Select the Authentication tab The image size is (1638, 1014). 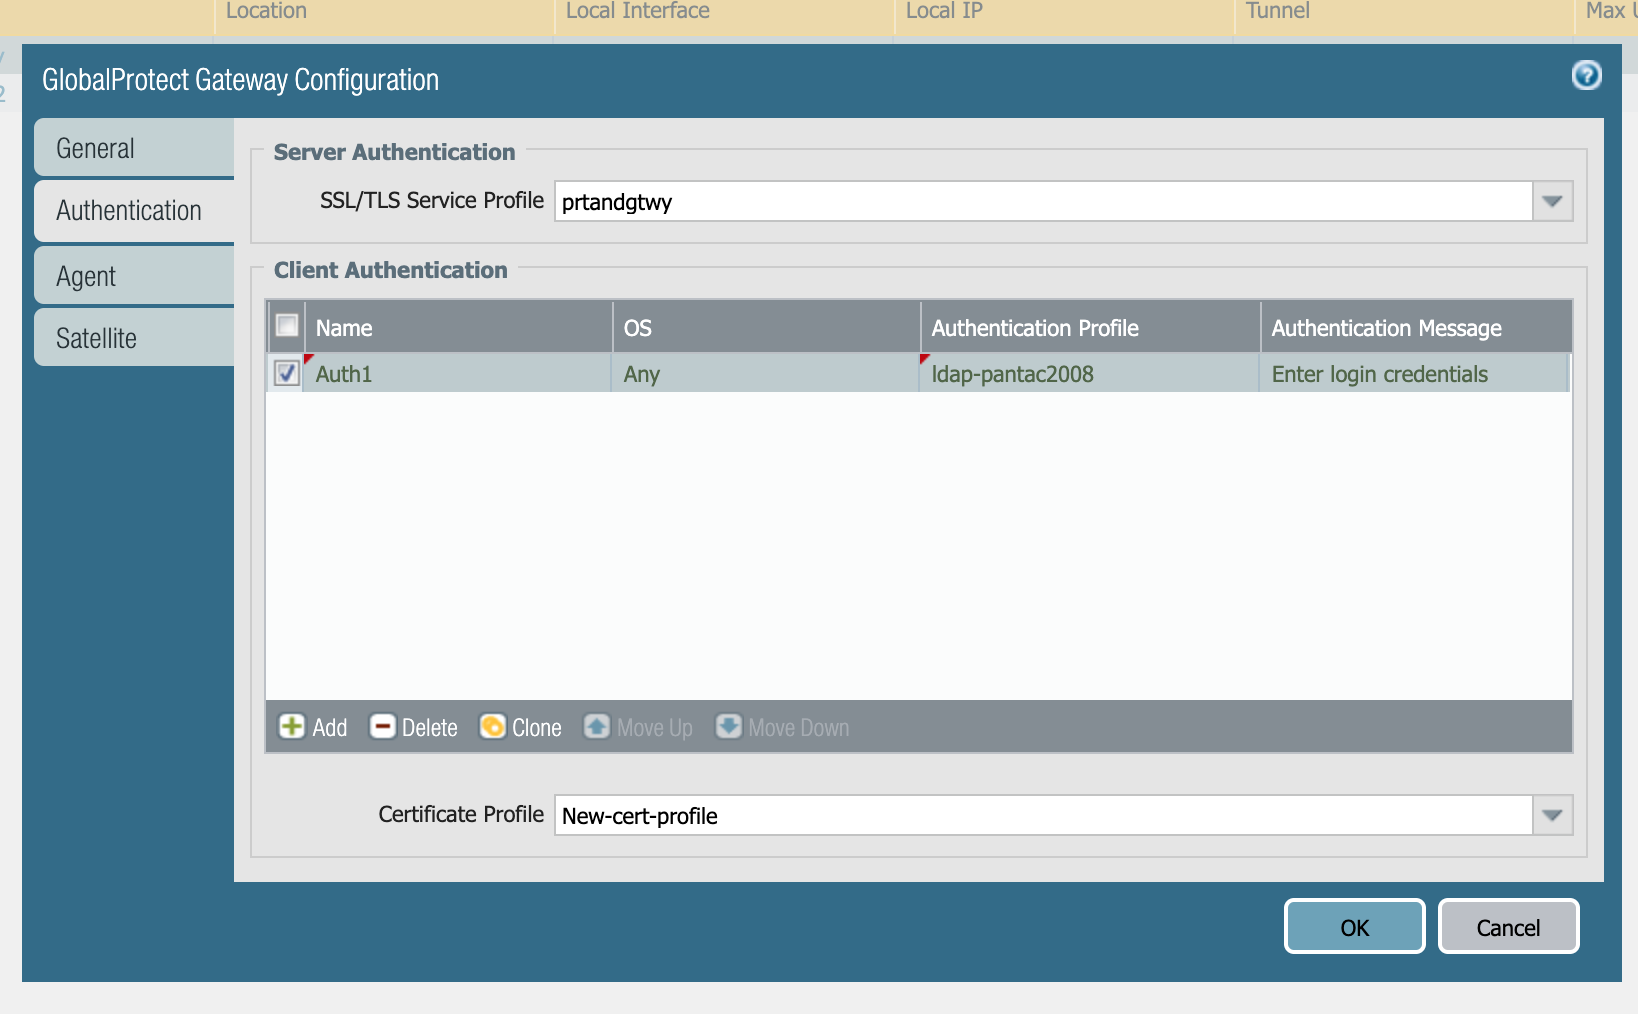point(134,211)
